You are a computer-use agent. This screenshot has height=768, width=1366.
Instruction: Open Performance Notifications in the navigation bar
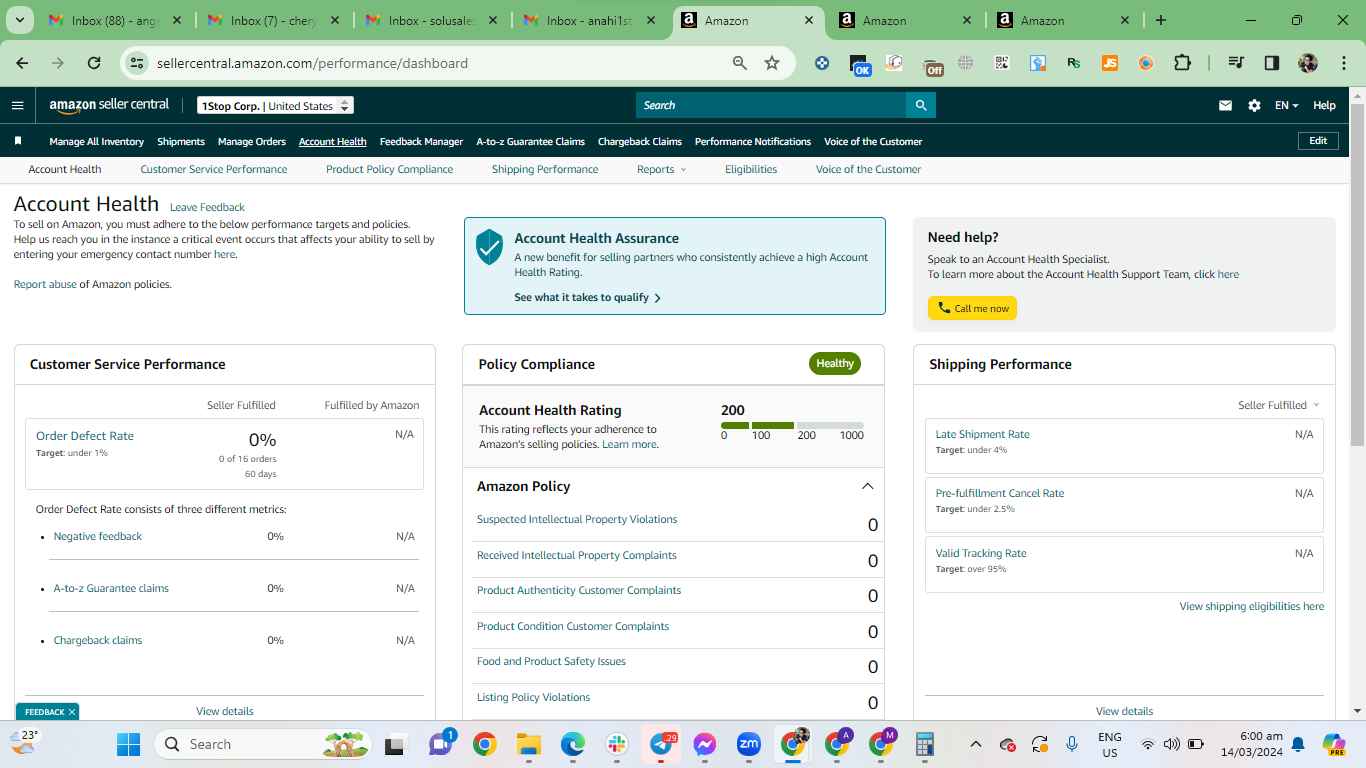753,141
